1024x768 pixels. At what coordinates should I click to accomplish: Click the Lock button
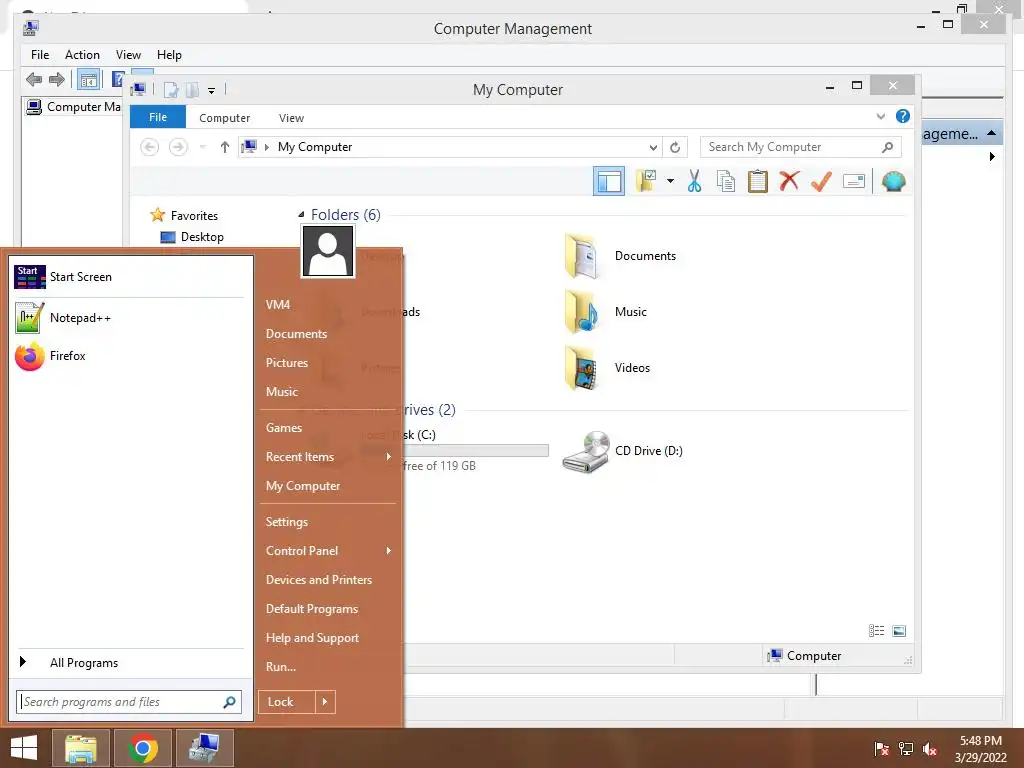coord(286,702)
